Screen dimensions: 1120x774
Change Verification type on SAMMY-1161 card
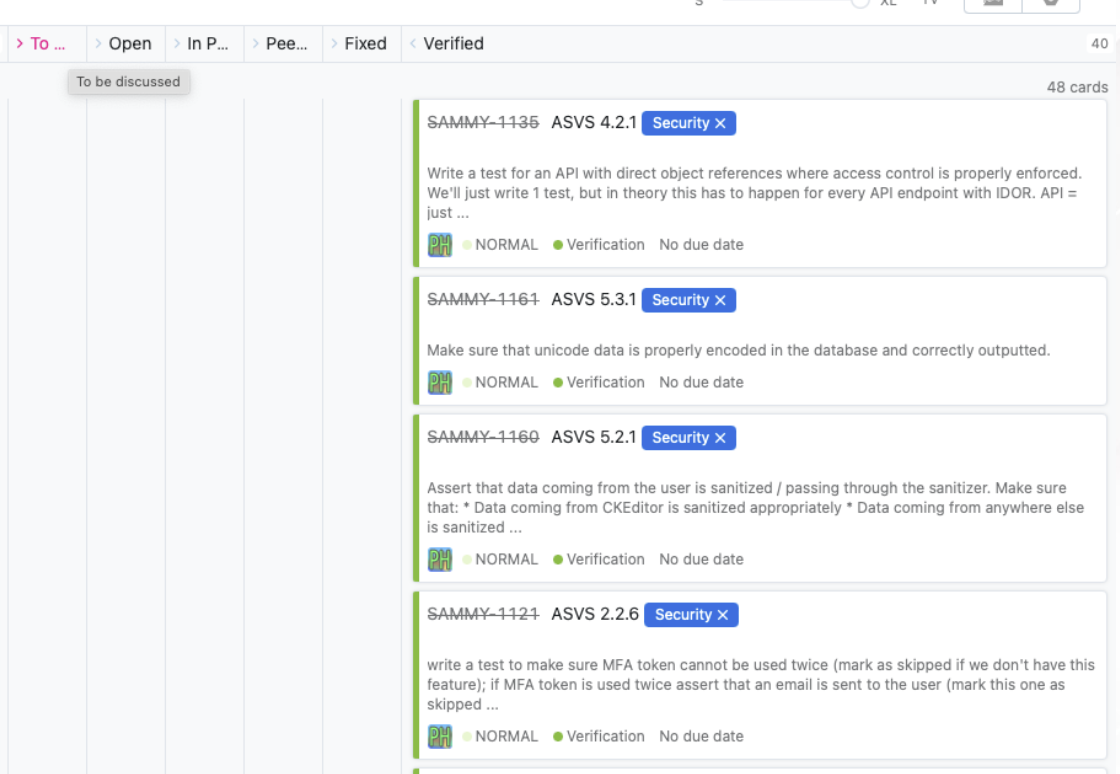point(599,382)
